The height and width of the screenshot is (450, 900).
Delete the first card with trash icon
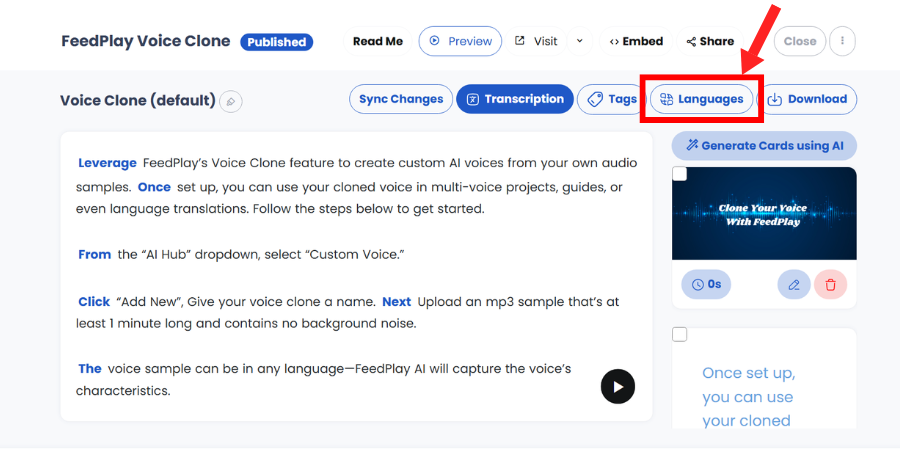point(831,285)
